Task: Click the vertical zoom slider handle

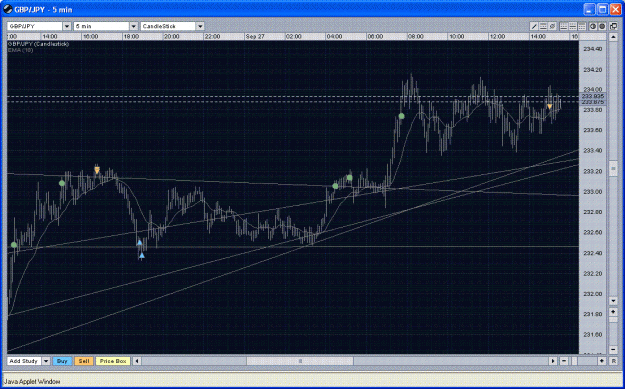Action: click(x=613, y=320)
